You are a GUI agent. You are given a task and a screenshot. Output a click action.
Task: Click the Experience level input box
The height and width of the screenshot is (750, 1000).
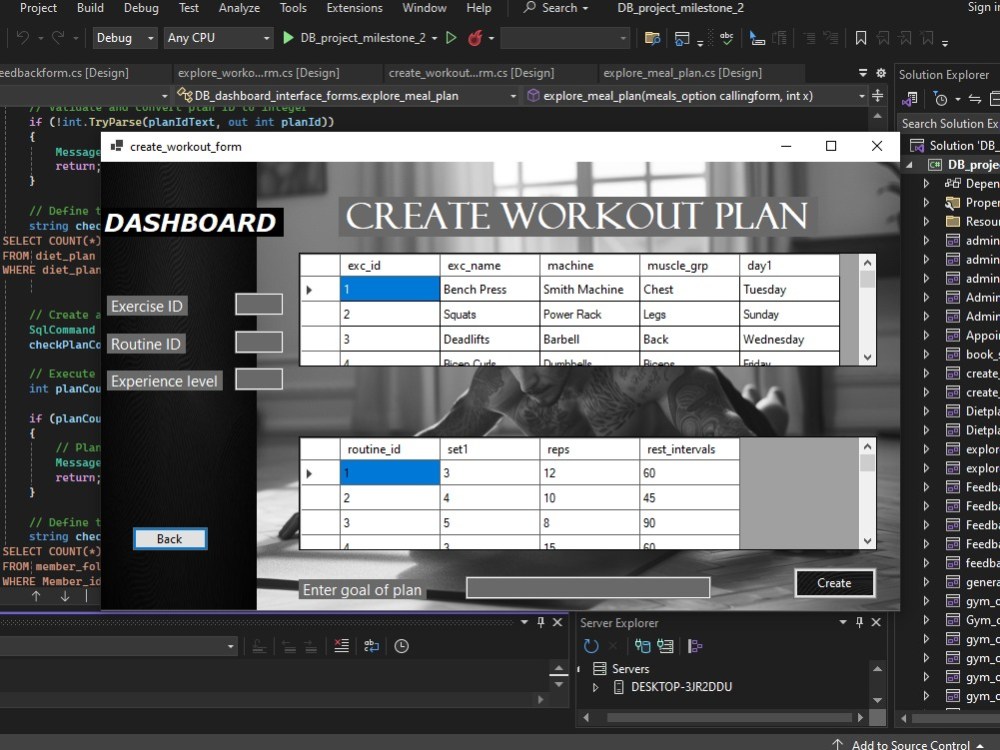coord(259,379)
